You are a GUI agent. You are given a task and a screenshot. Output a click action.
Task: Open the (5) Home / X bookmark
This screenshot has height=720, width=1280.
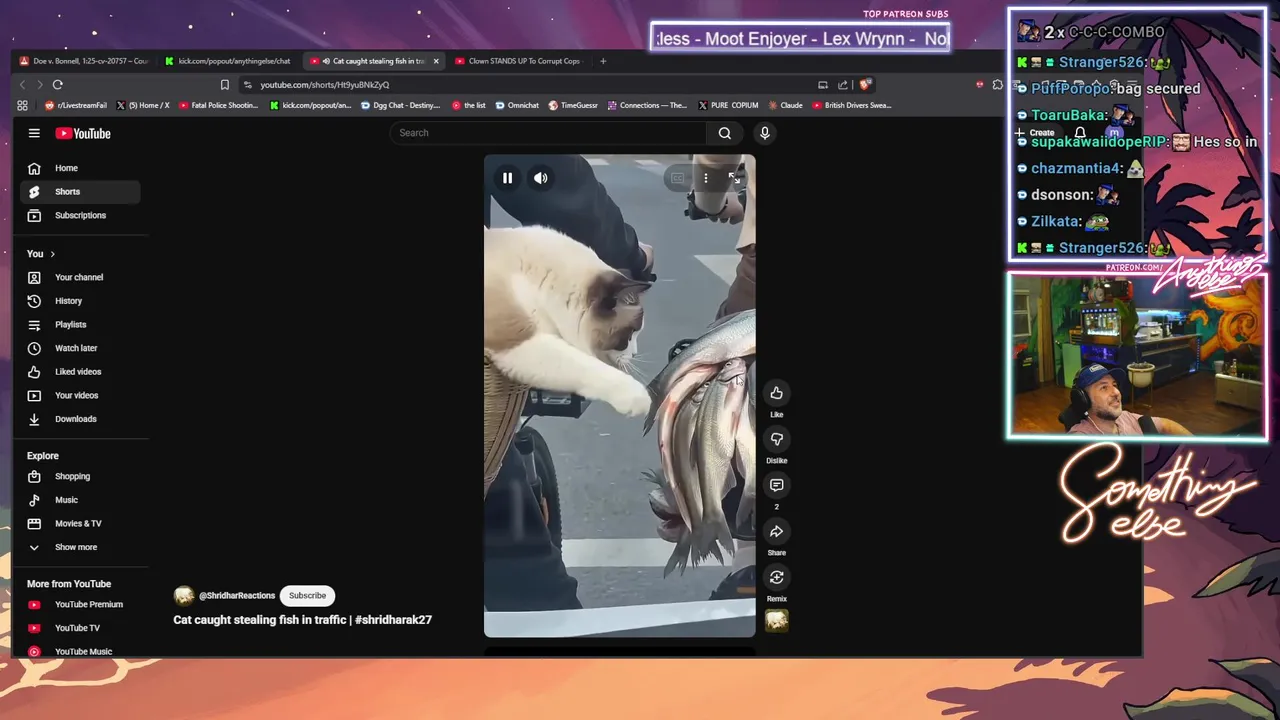(143, 105)
